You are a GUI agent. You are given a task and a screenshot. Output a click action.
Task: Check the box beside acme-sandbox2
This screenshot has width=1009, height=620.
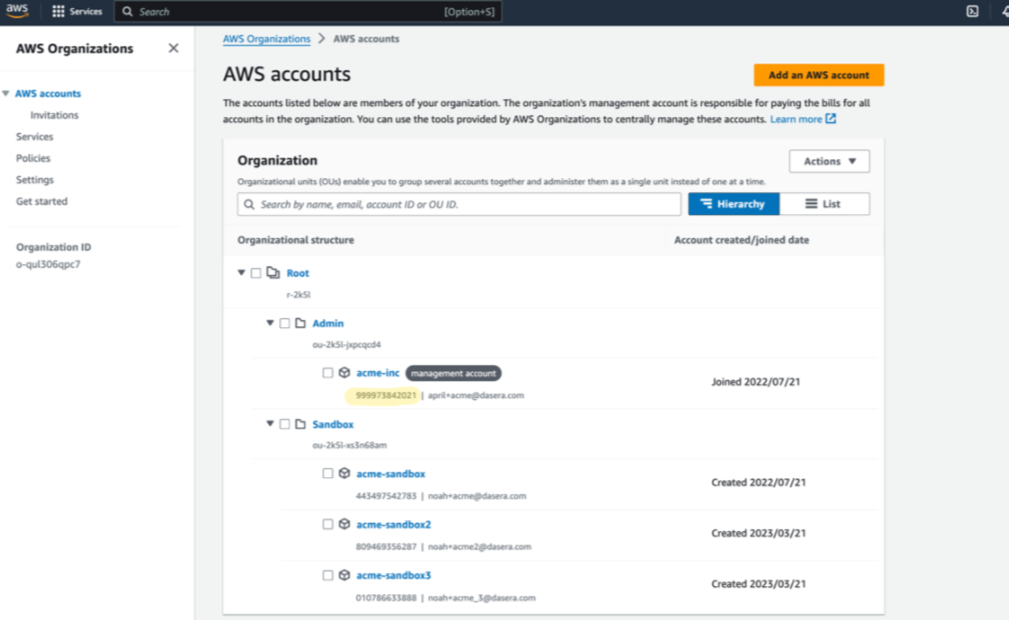329,524
